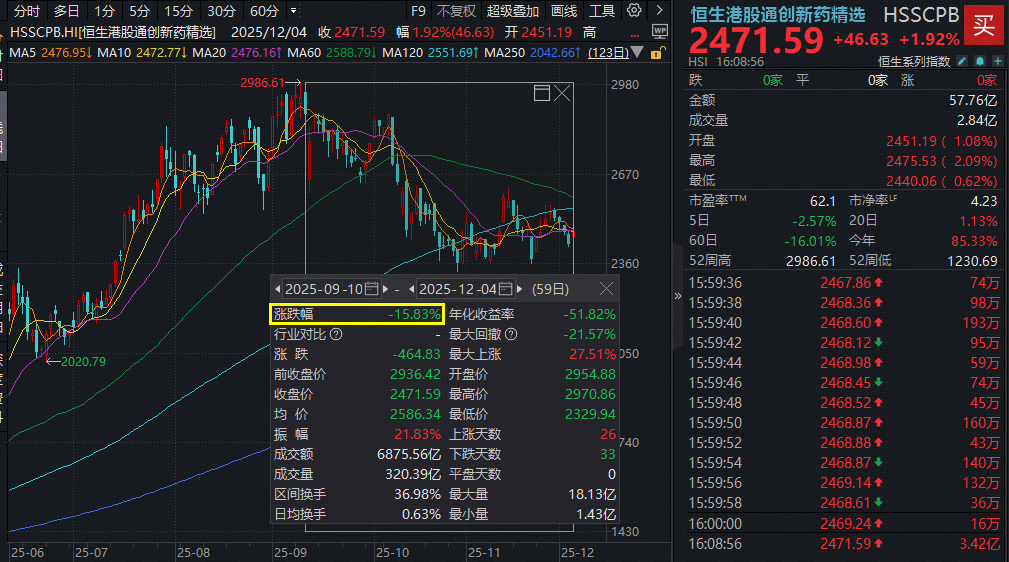Select the 30分 timeframe

(x=221, y=11)
